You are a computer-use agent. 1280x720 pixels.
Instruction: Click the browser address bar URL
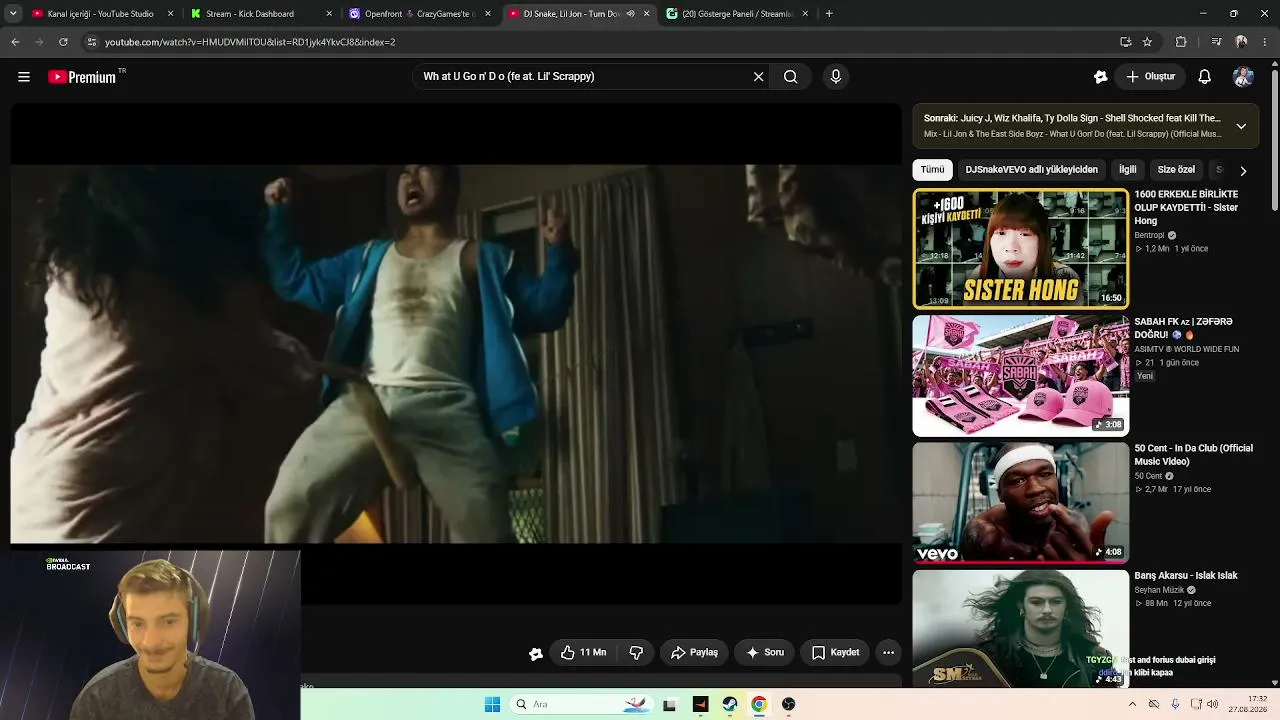[x=250, y=42]
